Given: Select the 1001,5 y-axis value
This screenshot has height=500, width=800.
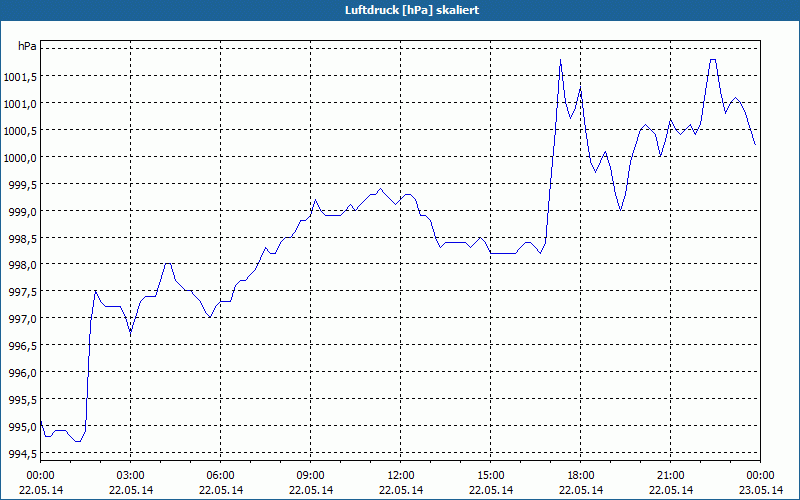Looking at the screenshot, I should [20, 77].
